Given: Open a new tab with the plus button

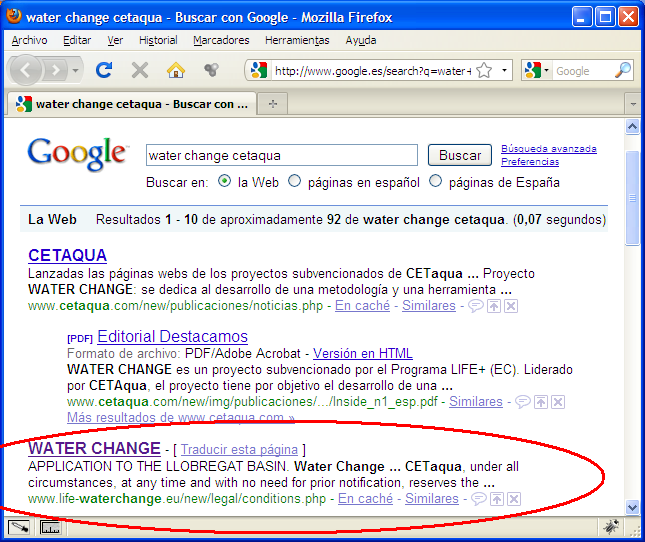Looking at the screenshot, I should (273, 104).
